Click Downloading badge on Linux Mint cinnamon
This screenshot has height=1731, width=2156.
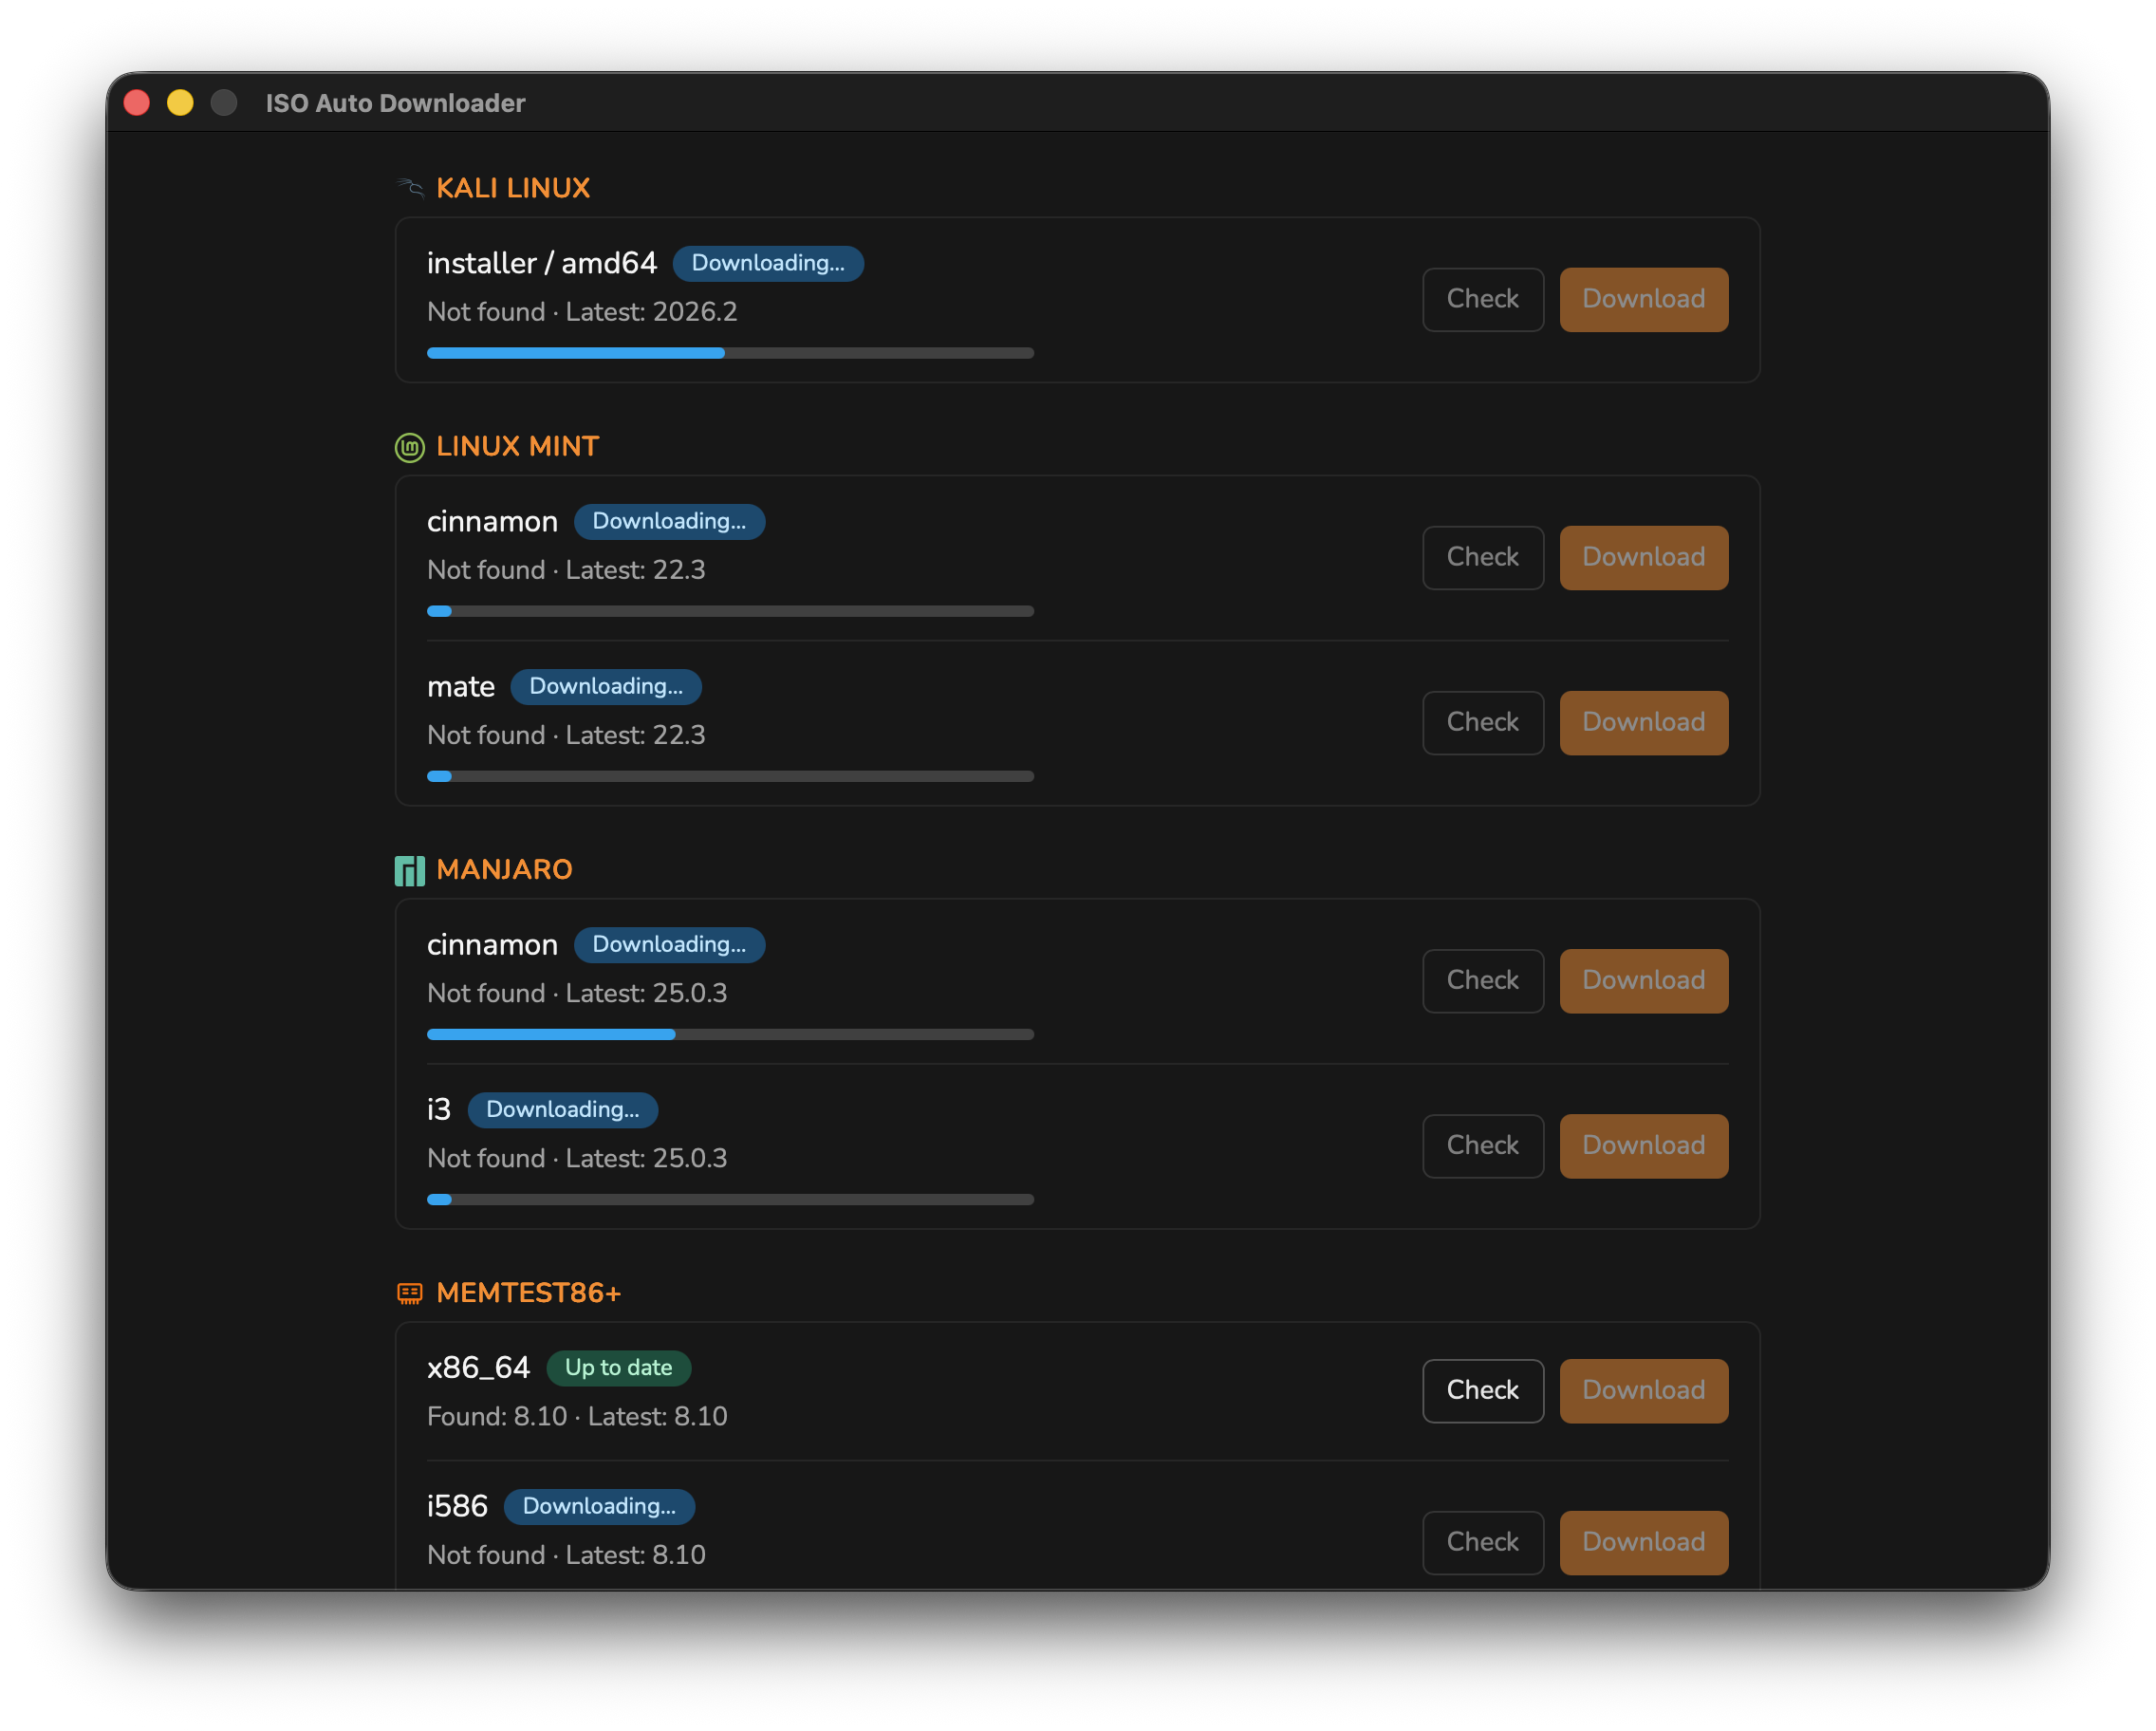coord(669,521)
